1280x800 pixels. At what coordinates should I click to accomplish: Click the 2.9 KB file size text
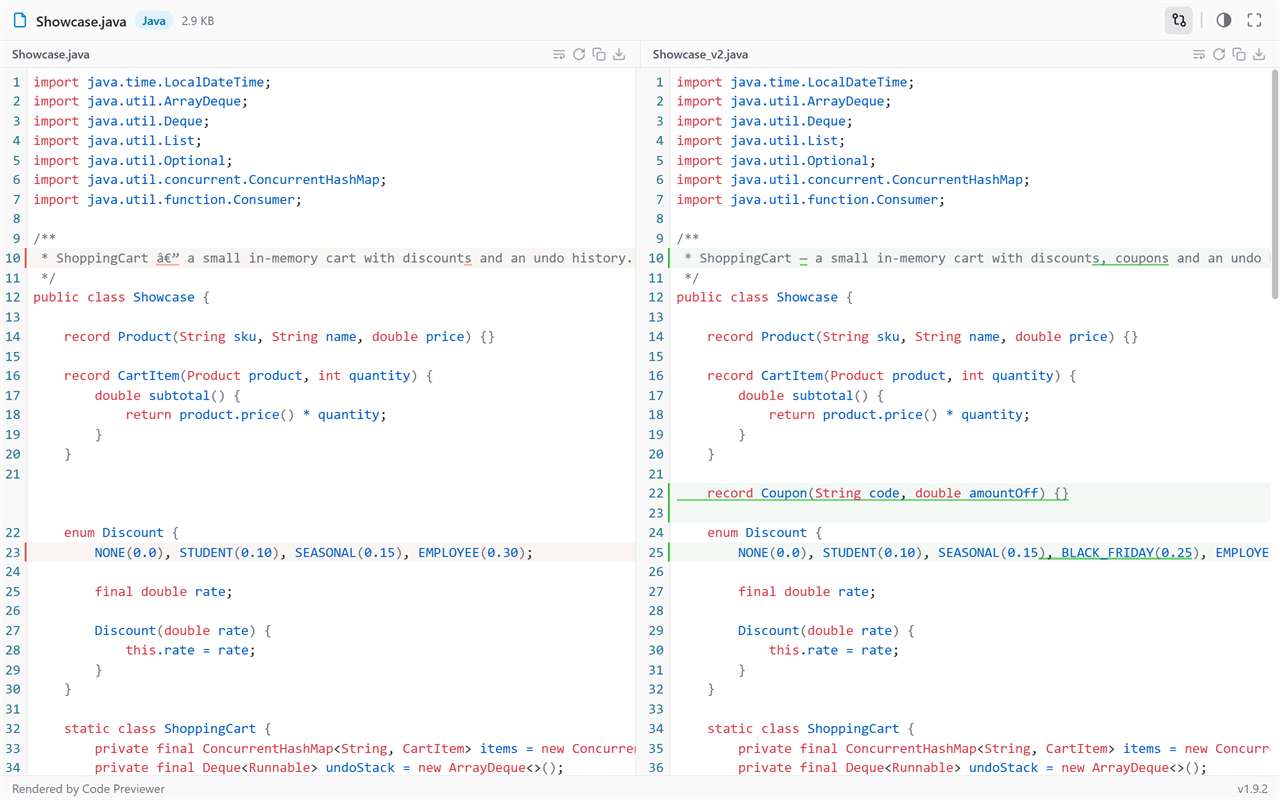198,21
